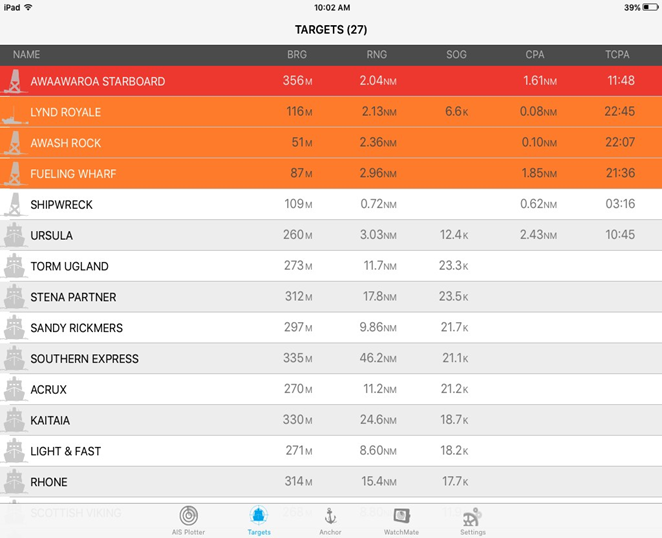
Task: Click the buoy icon beside AWASH ROCK
Action: (x=15, y=143)
